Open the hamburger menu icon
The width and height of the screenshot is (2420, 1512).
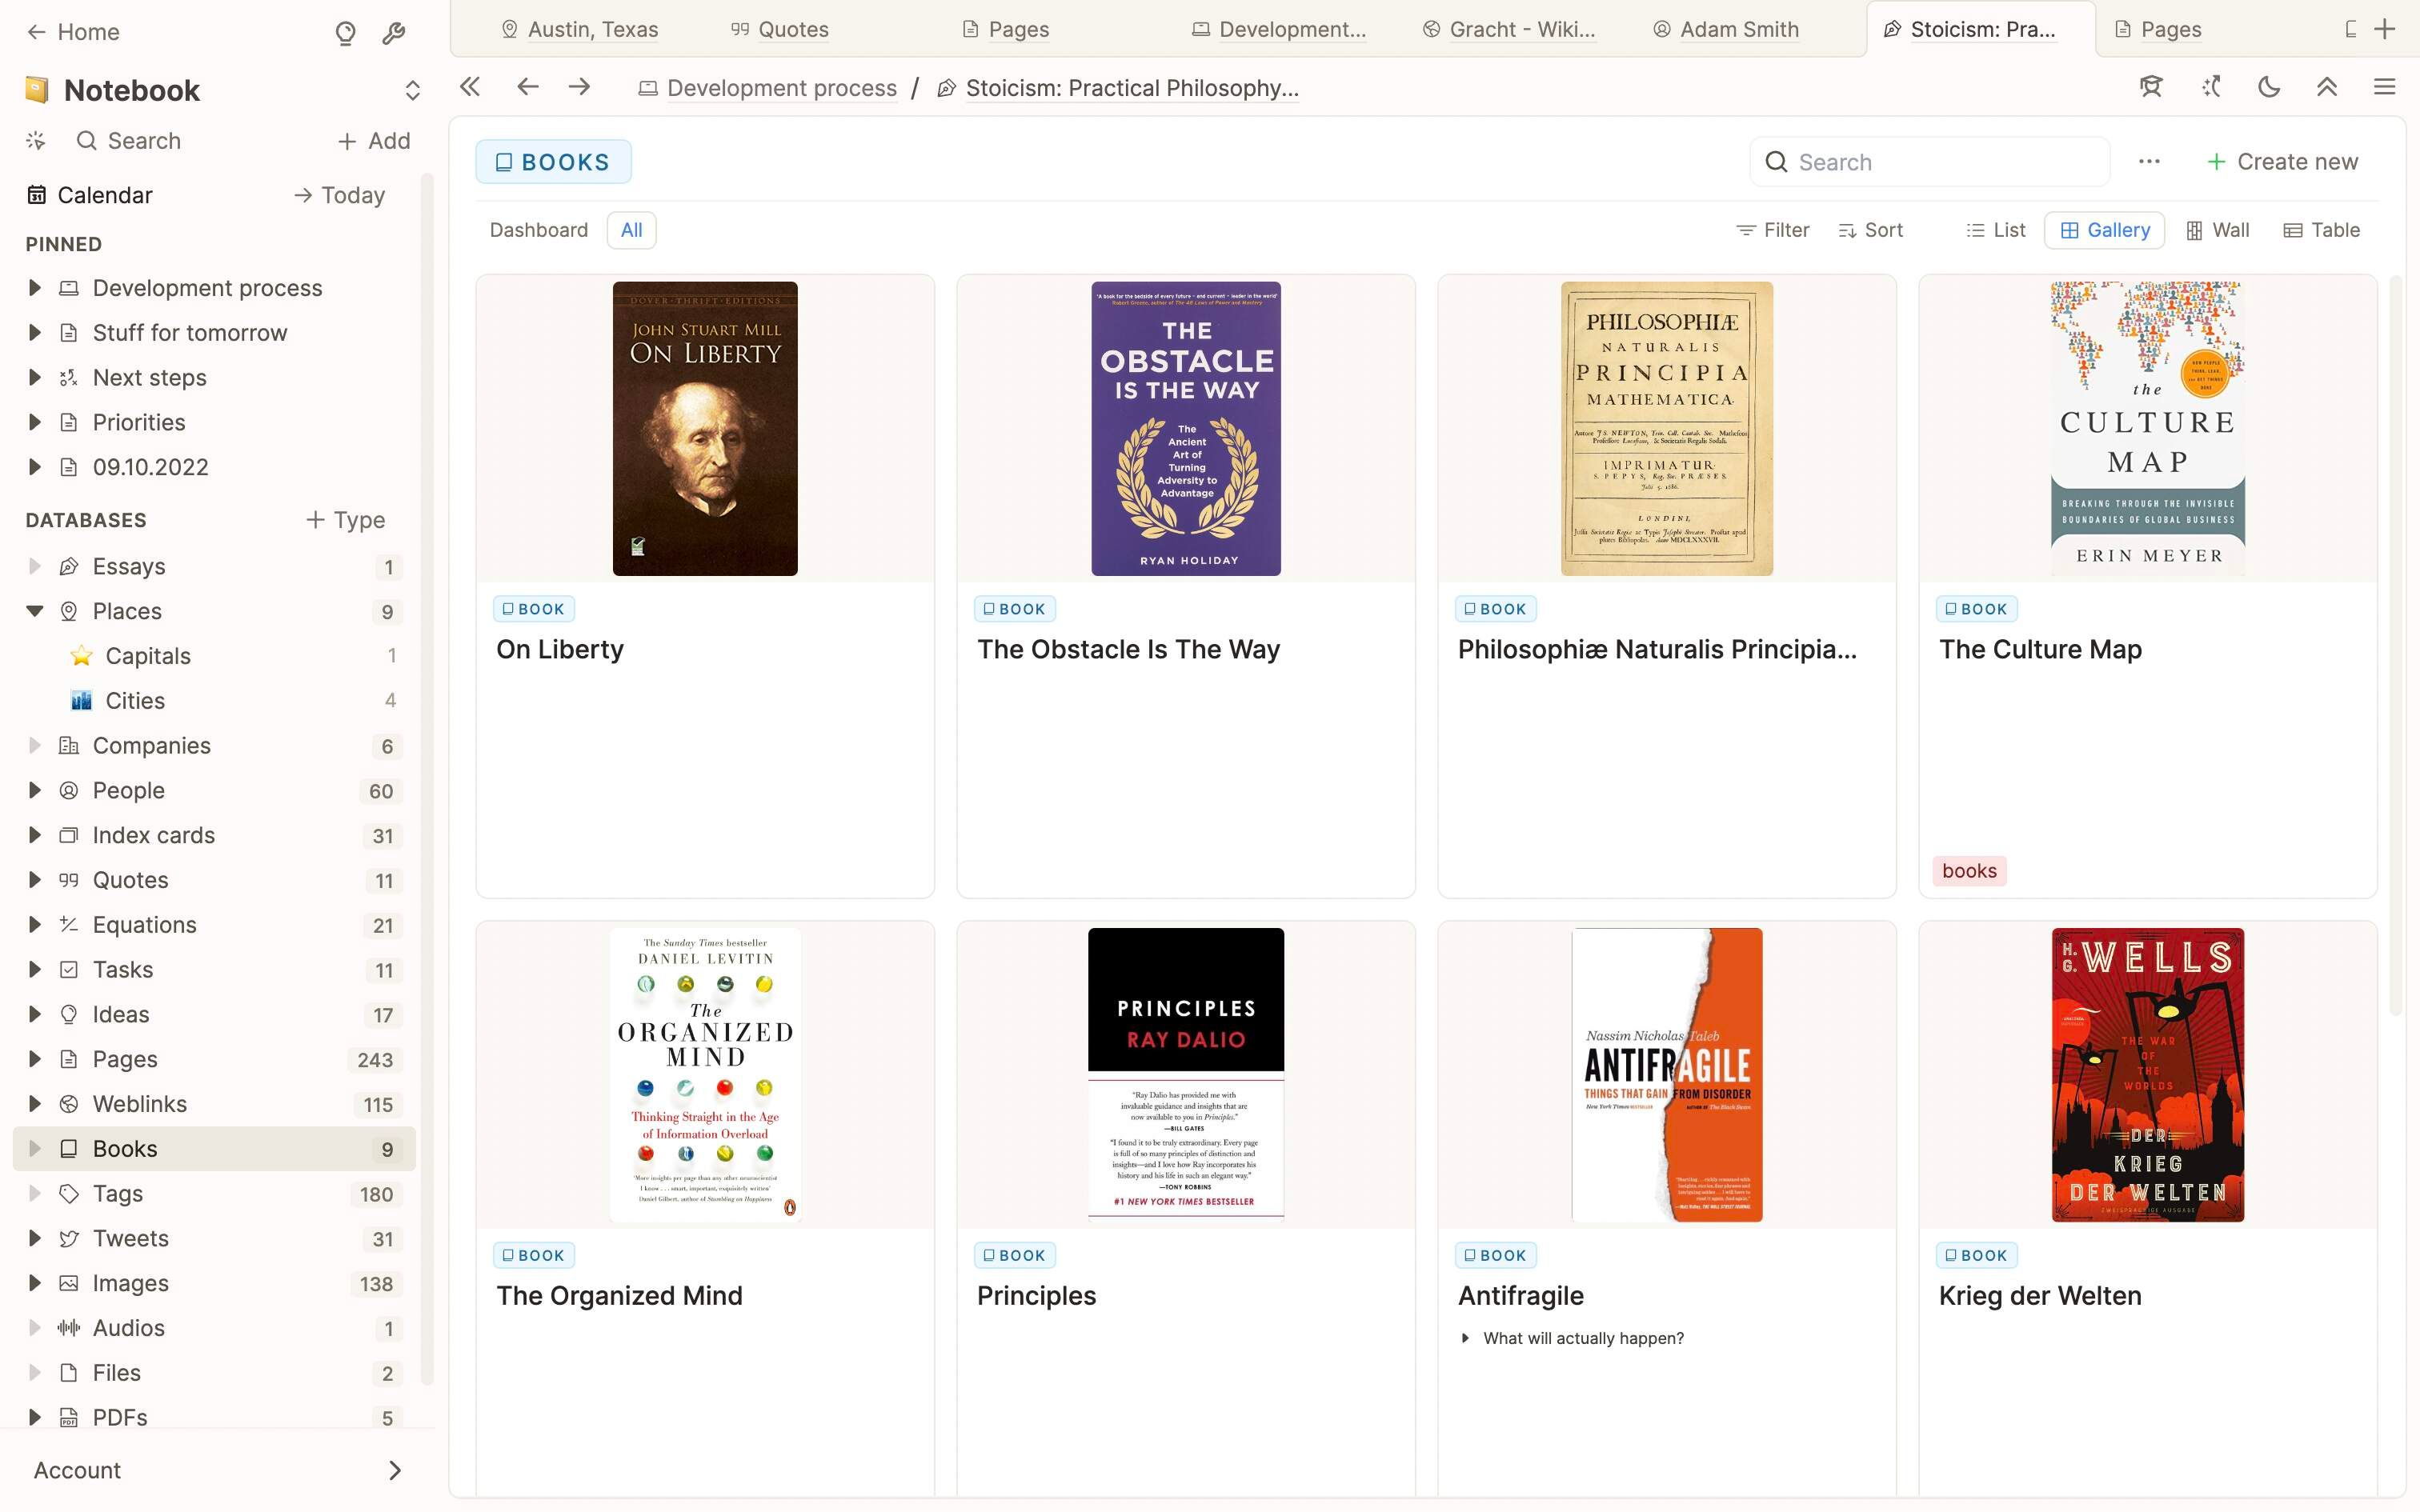coord(2384,88)
